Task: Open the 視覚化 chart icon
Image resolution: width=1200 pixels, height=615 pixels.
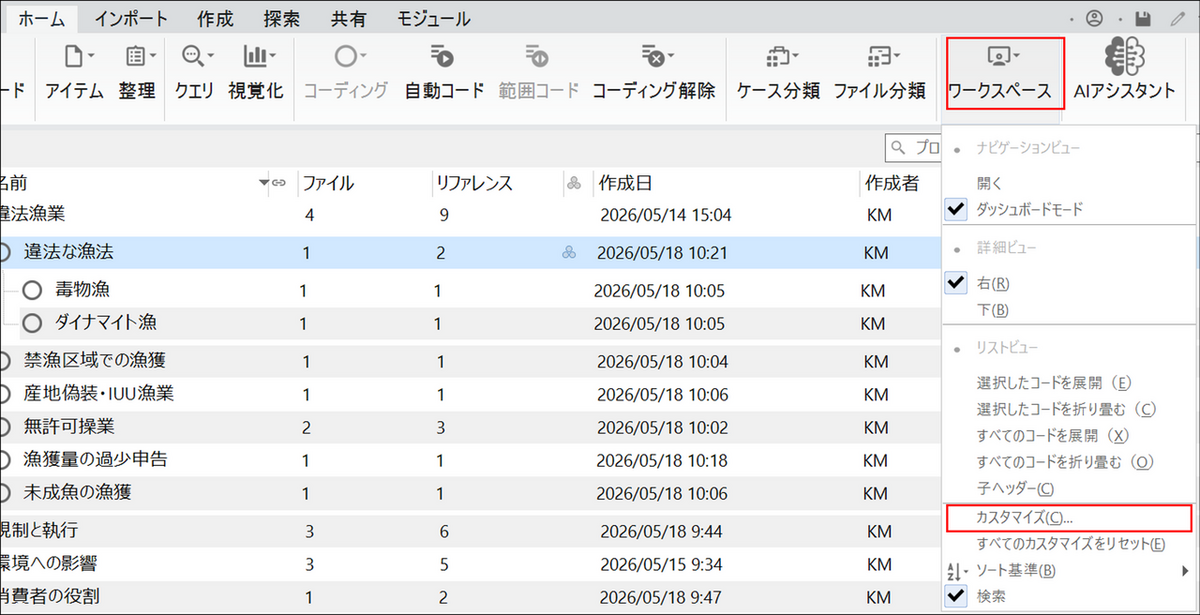Action: click(x=257, y=56)
